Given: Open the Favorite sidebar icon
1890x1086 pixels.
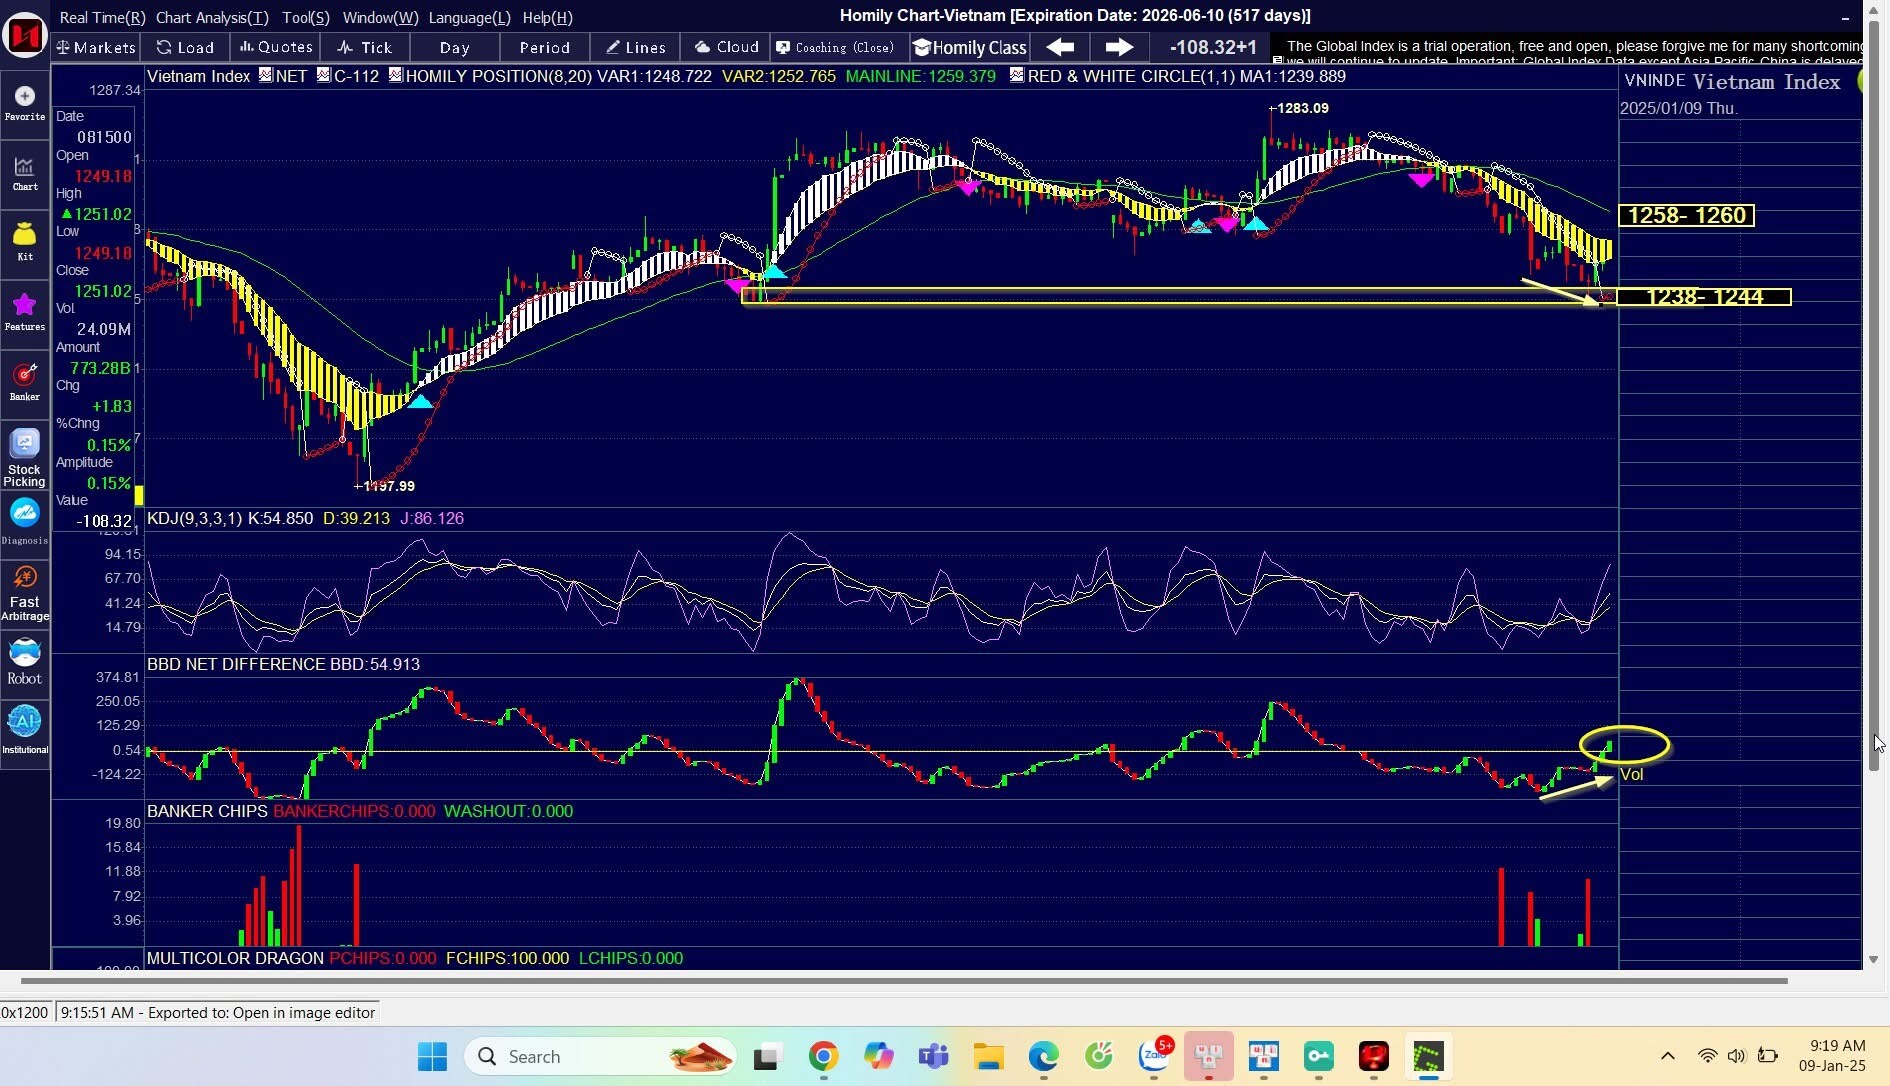Looking at the screenshot, I should coord(25,102).
